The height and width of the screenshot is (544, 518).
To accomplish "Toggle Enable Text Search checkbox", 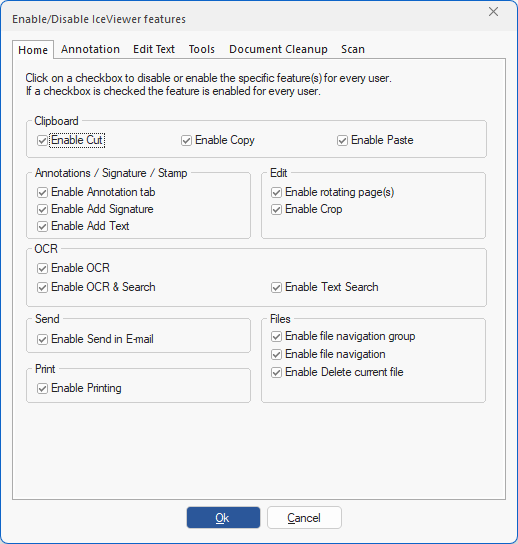I will [276, 288].
